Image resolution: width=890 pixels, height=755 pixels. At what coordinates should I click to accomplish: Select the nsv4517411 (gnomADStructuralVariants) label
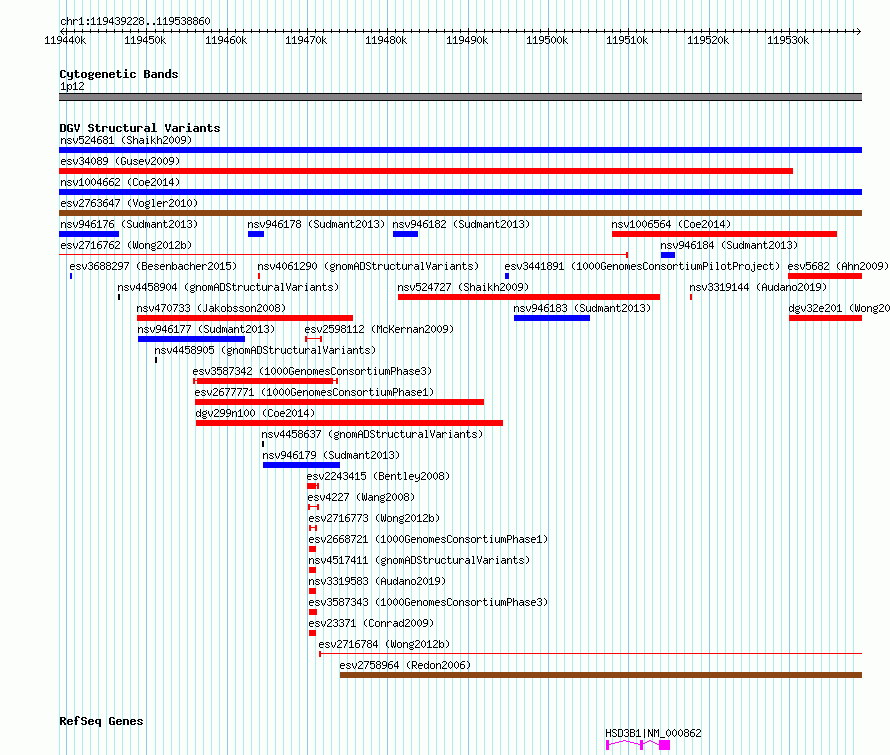[419, 560]
